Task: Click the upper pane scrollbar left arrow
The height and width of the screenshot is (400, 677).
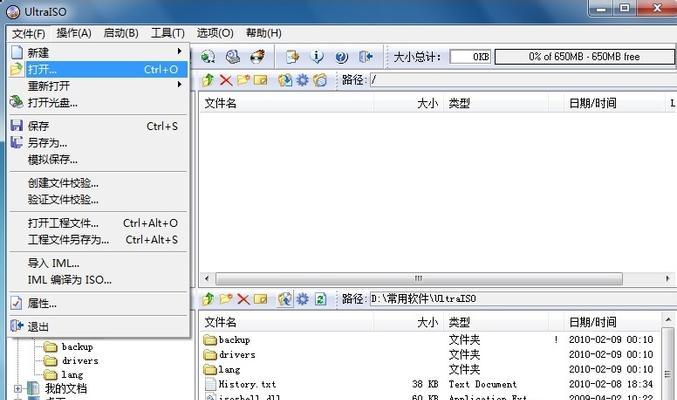Action: click(x=207, y=279)
